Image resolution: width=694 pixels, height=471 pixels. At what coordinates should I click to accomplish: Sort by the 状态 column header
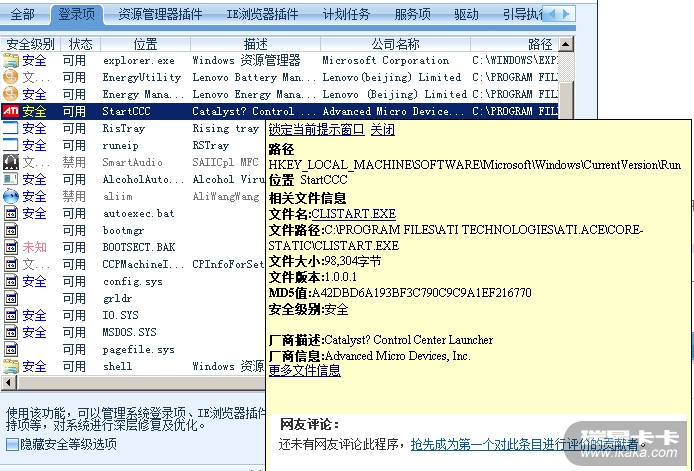(x=81, y=44)
